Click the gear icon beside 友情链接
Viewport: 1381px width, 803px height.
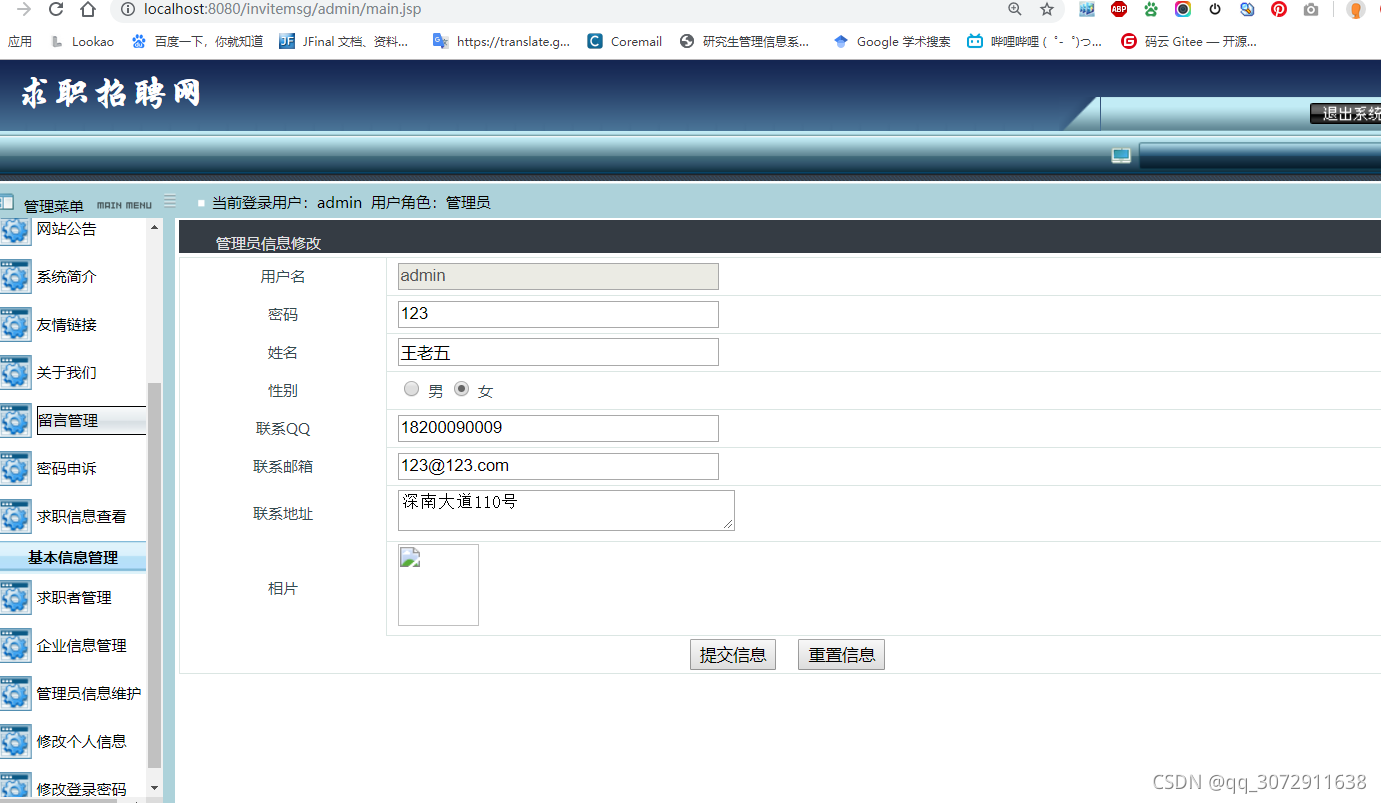point(15,325)
